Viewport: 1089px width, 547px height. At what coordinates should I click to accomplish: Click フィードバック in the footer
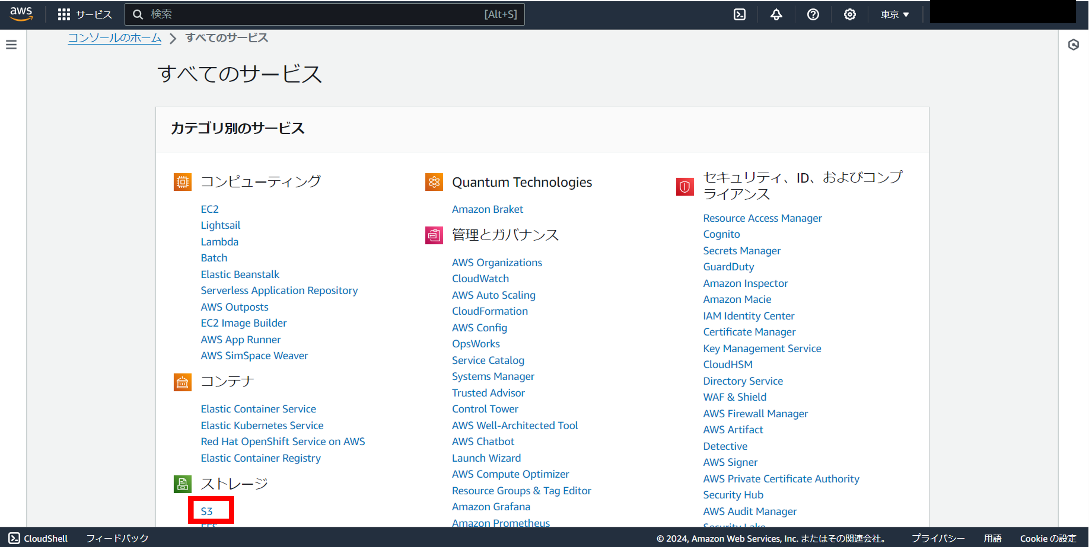(117, 538)
